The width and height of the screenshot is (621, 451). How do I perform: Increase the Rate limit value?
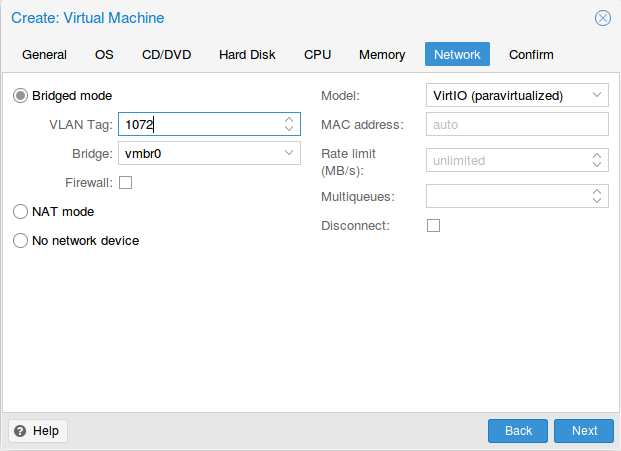click(x=597, y=156)
